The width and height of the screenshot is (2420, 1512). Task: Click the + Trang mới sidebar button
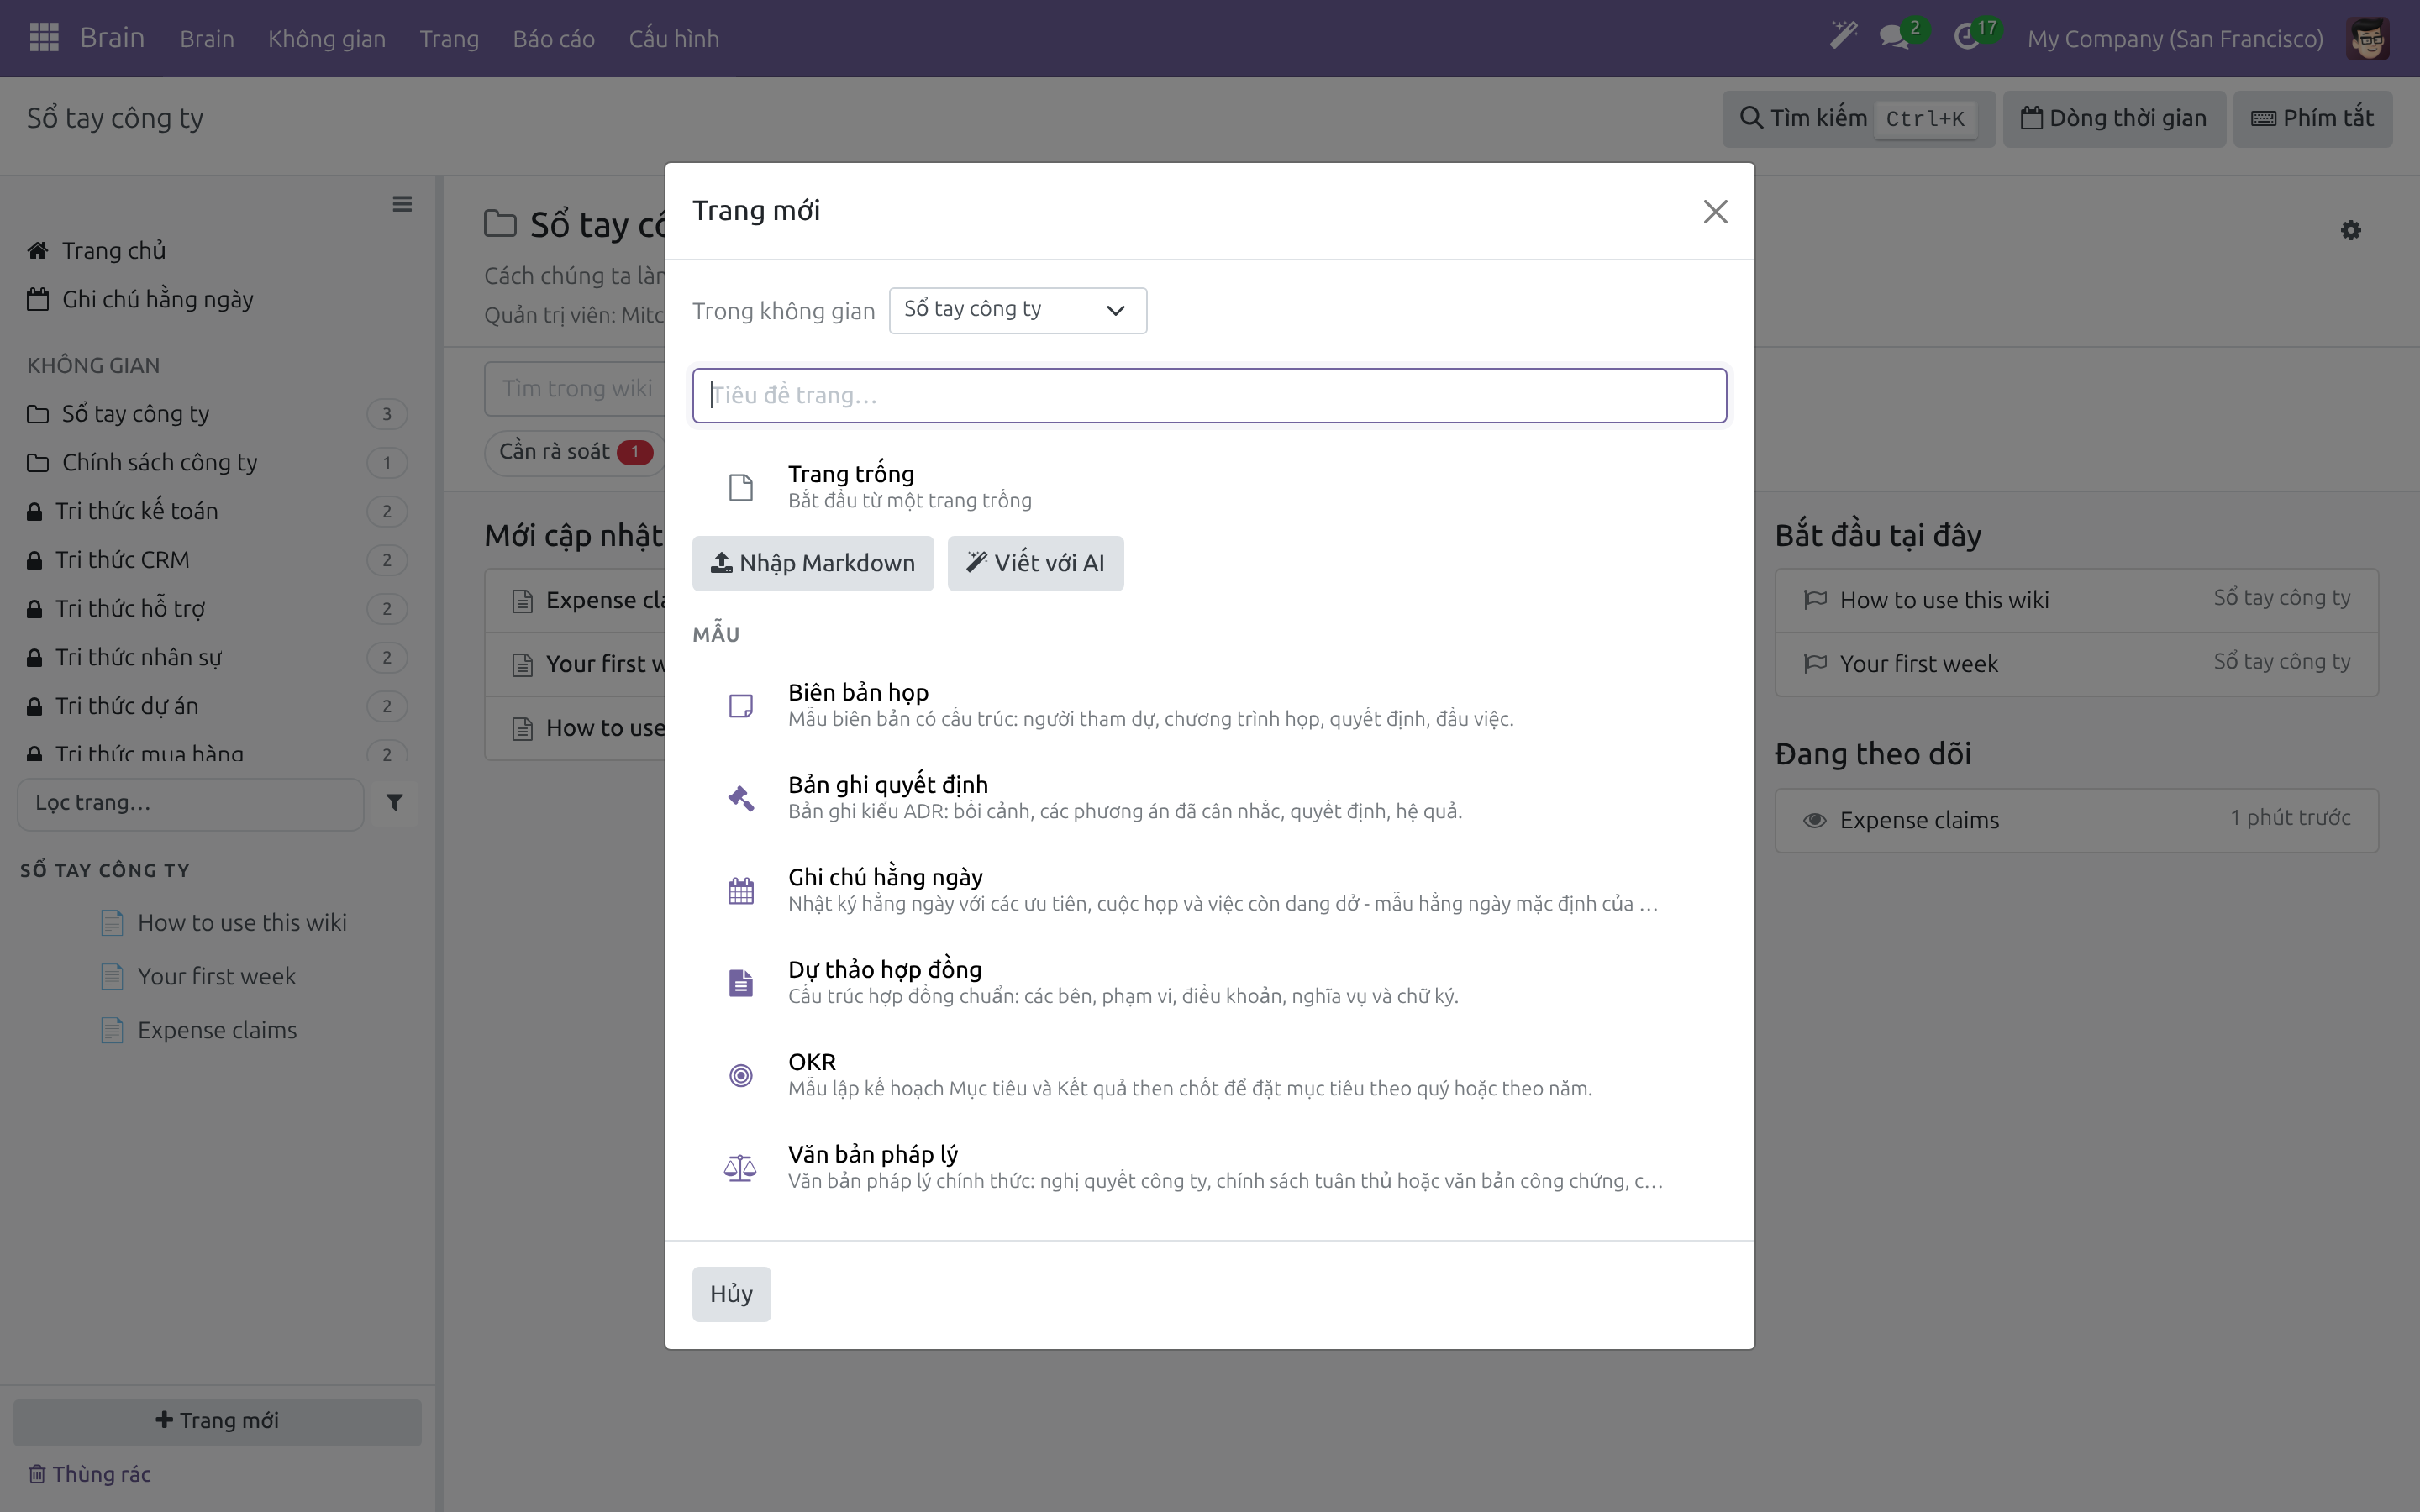tap(217, 1421)
